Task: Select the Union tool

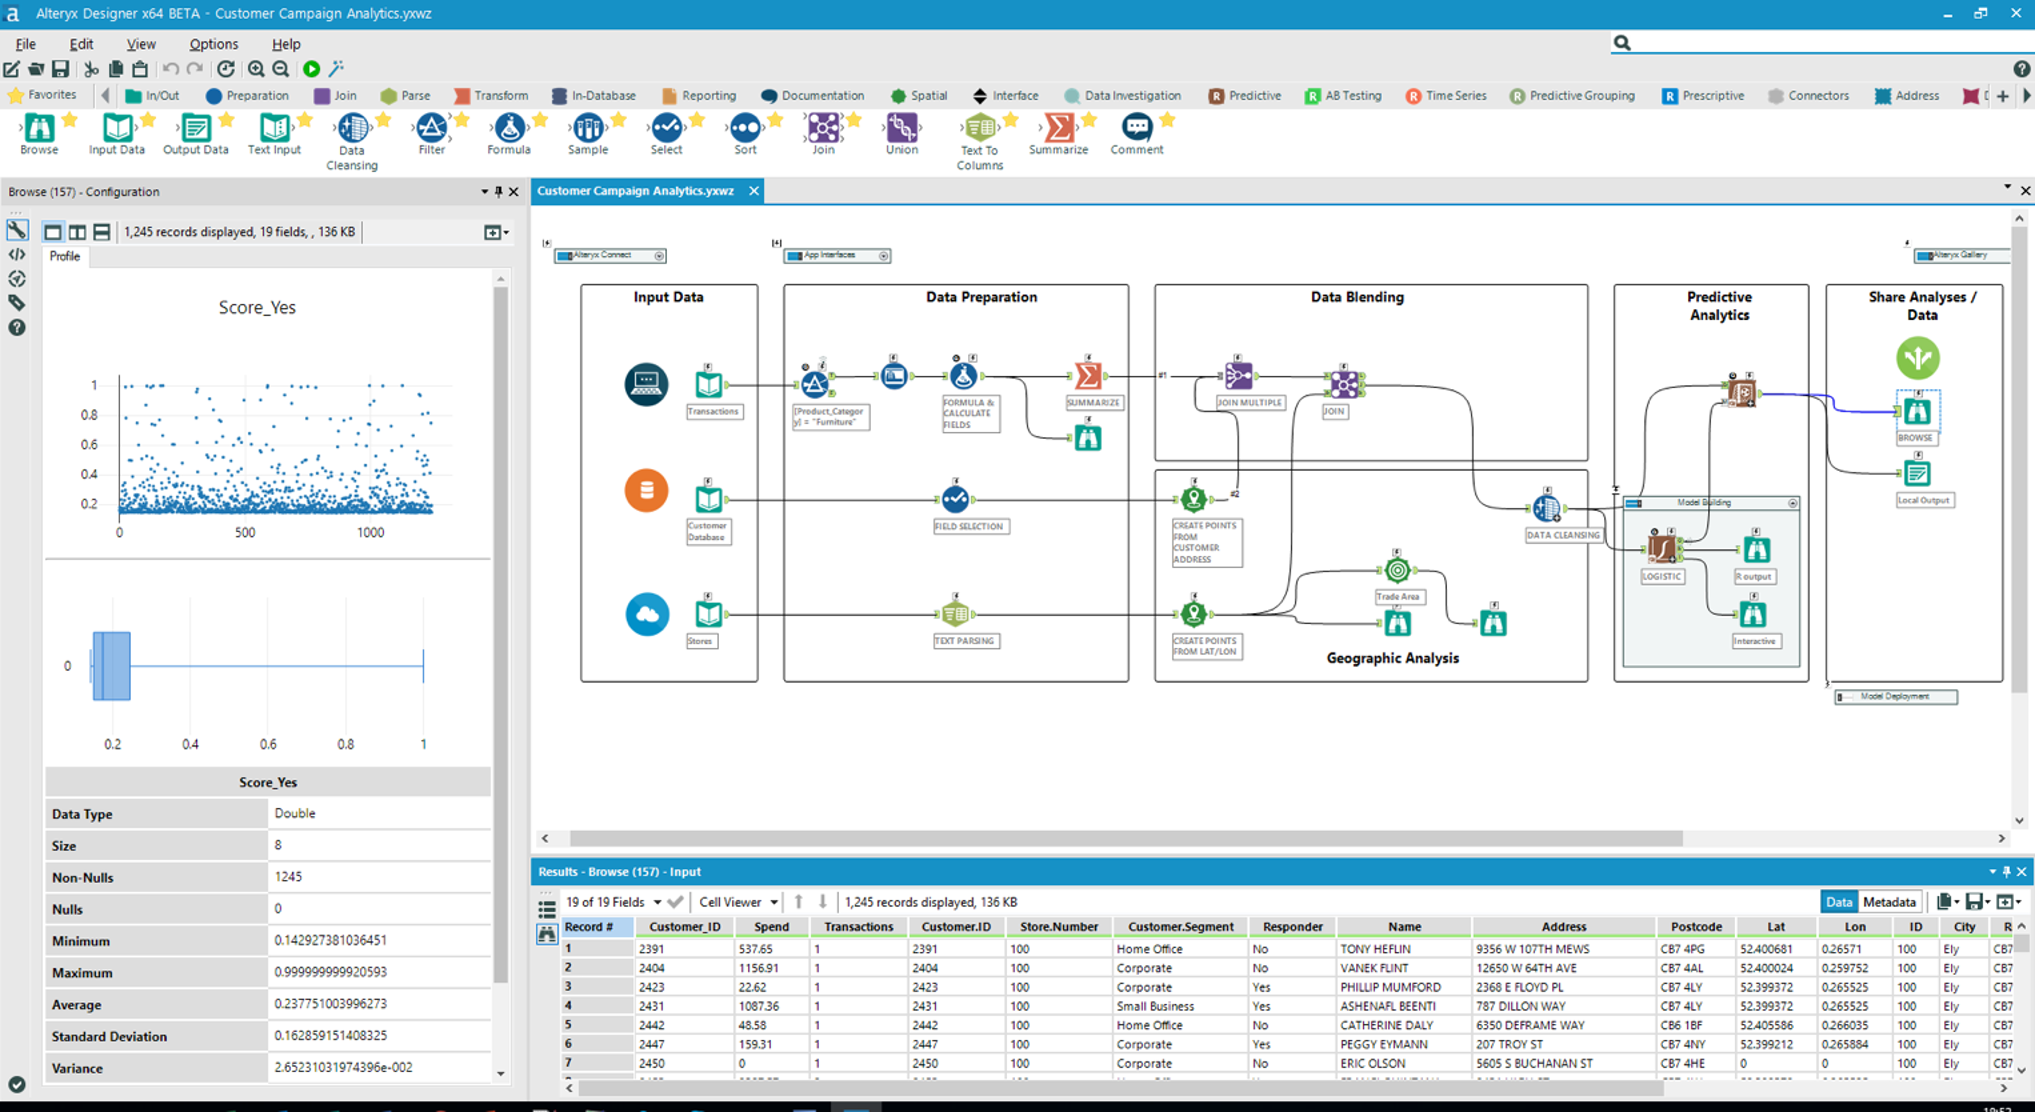Action: (900, 133)
